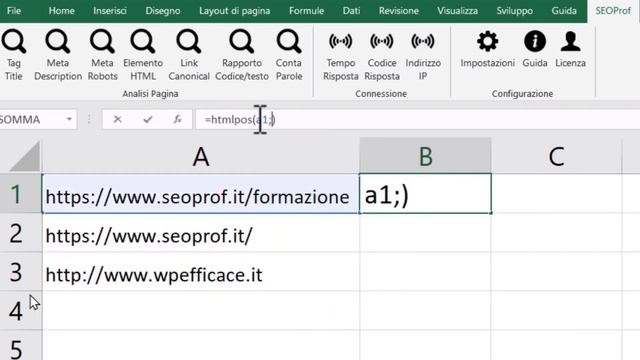Open the Dati tab
This screenshot has width=640, height=360.
pos(351,11)
